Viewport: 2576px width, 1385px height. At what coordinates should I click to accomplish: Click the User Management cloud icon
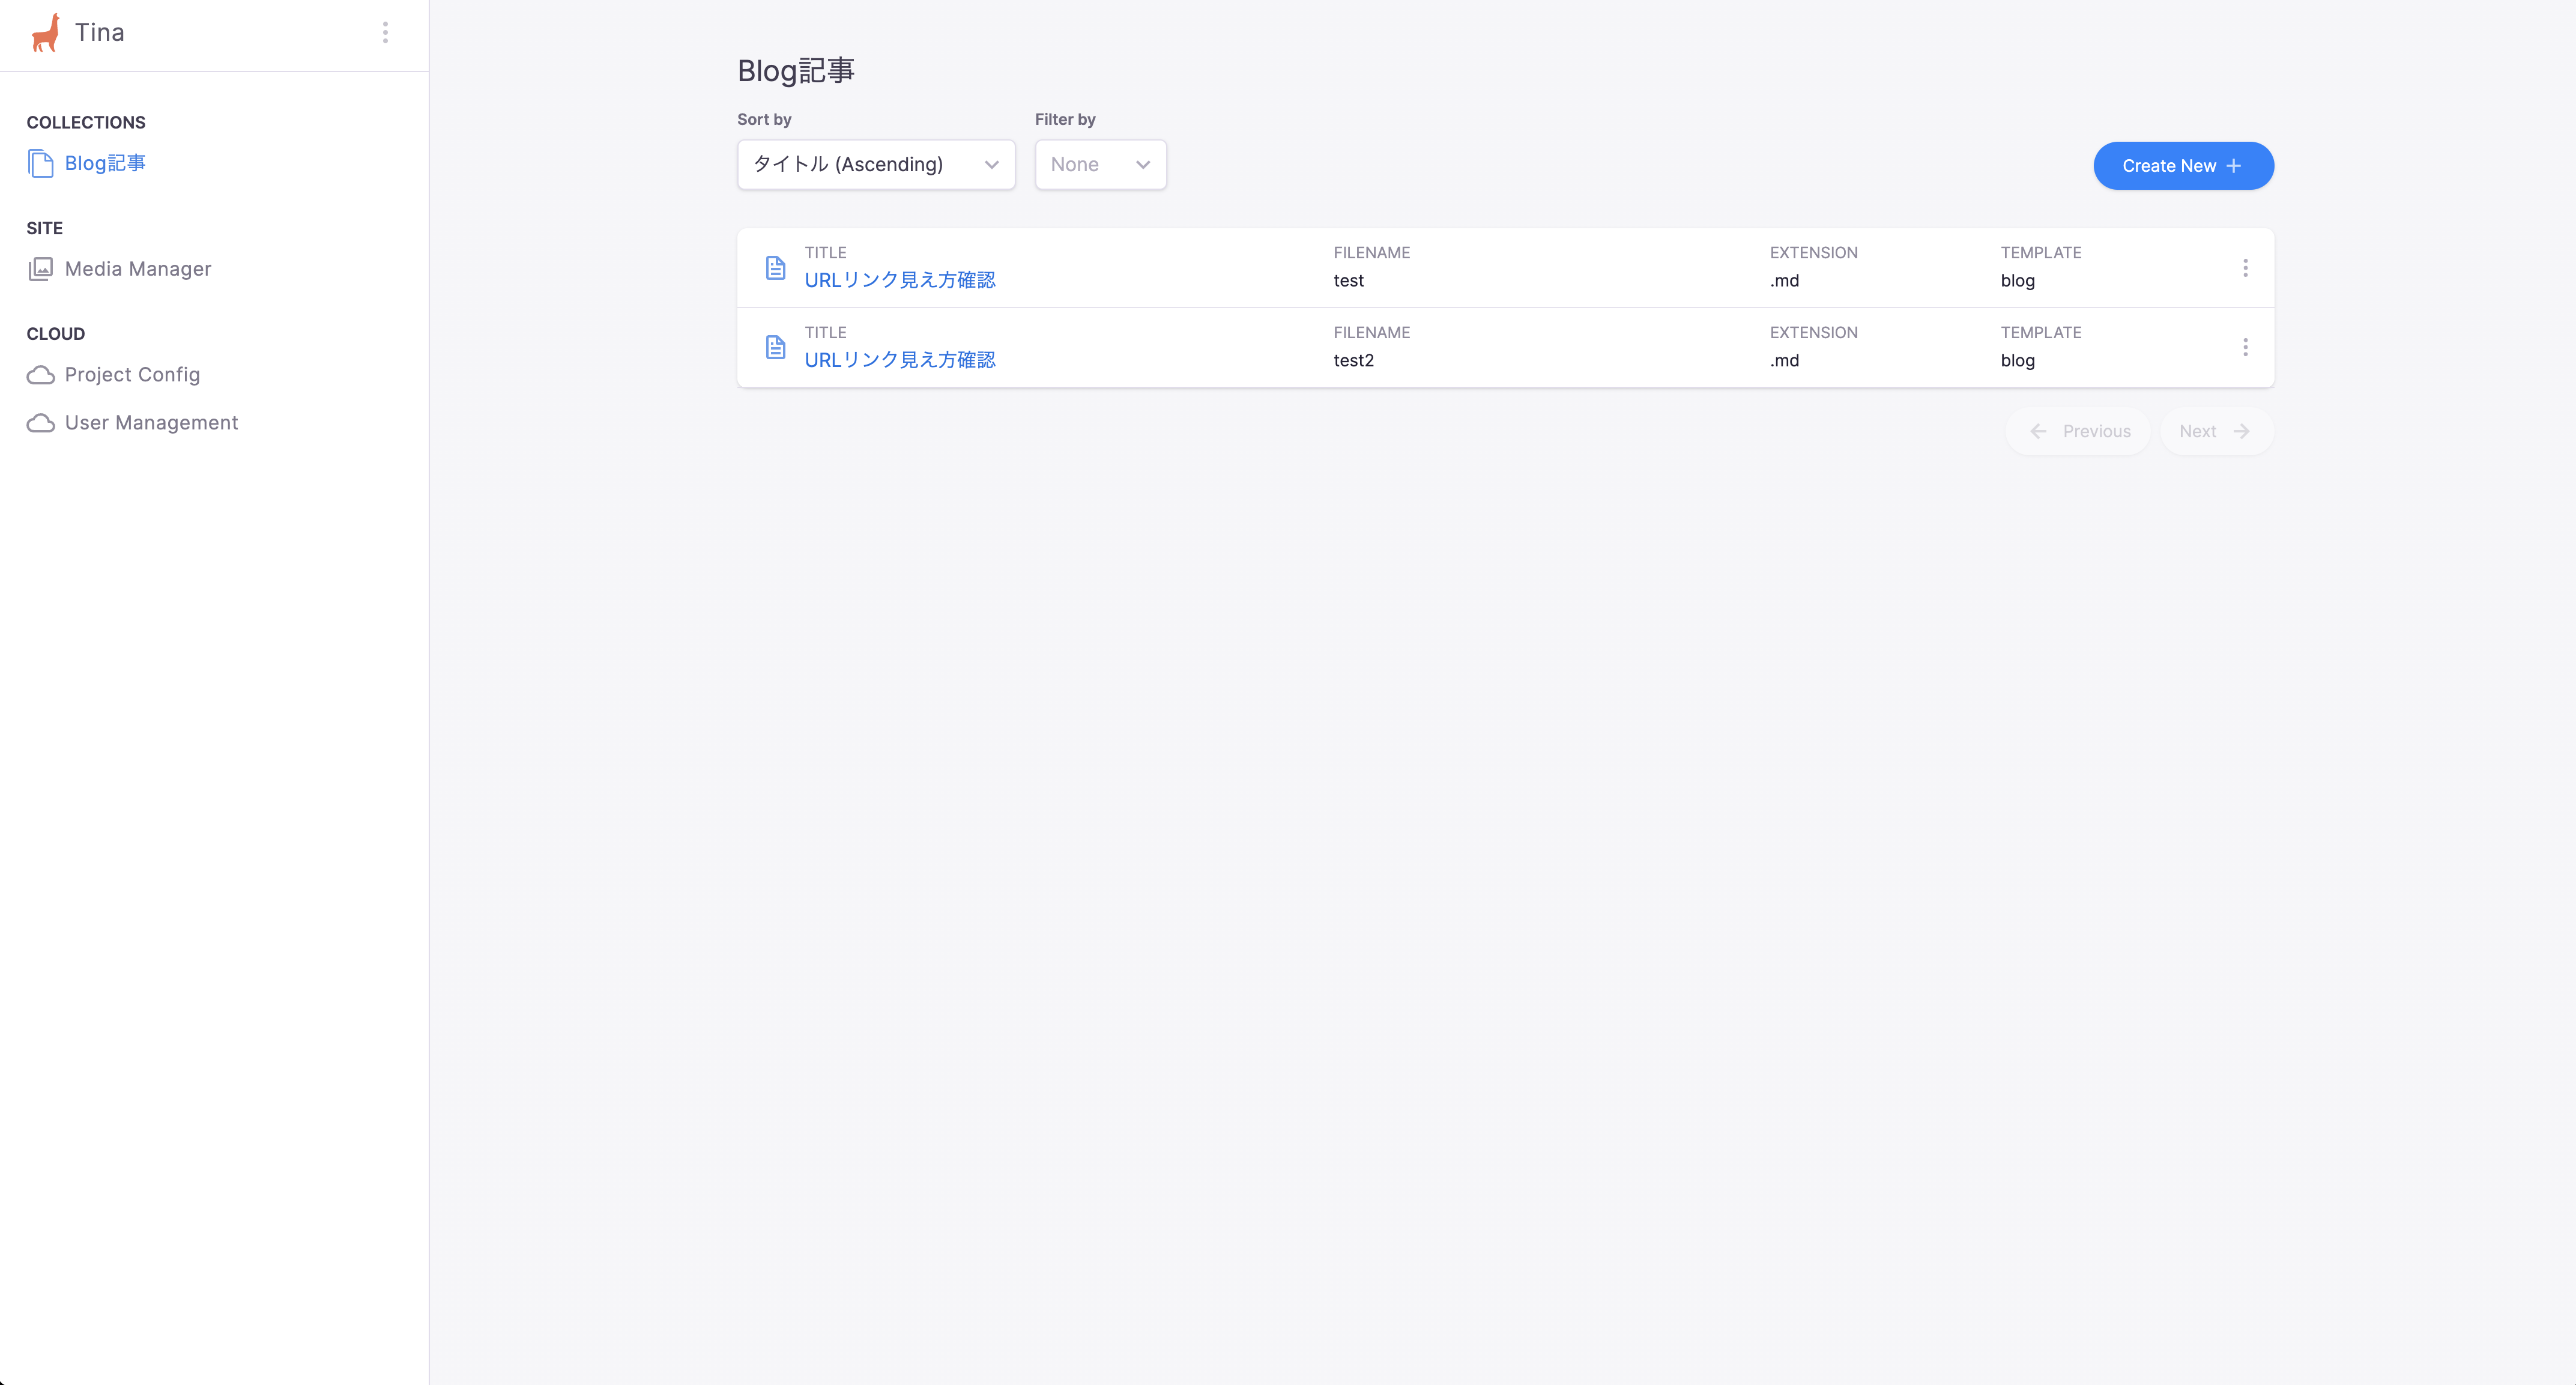click(41, 423)
